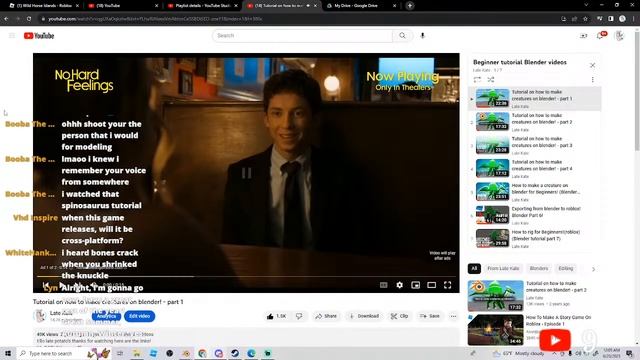Focus the YouTube search field
This screenshot has height=360, width=640.
pos(302,36)
